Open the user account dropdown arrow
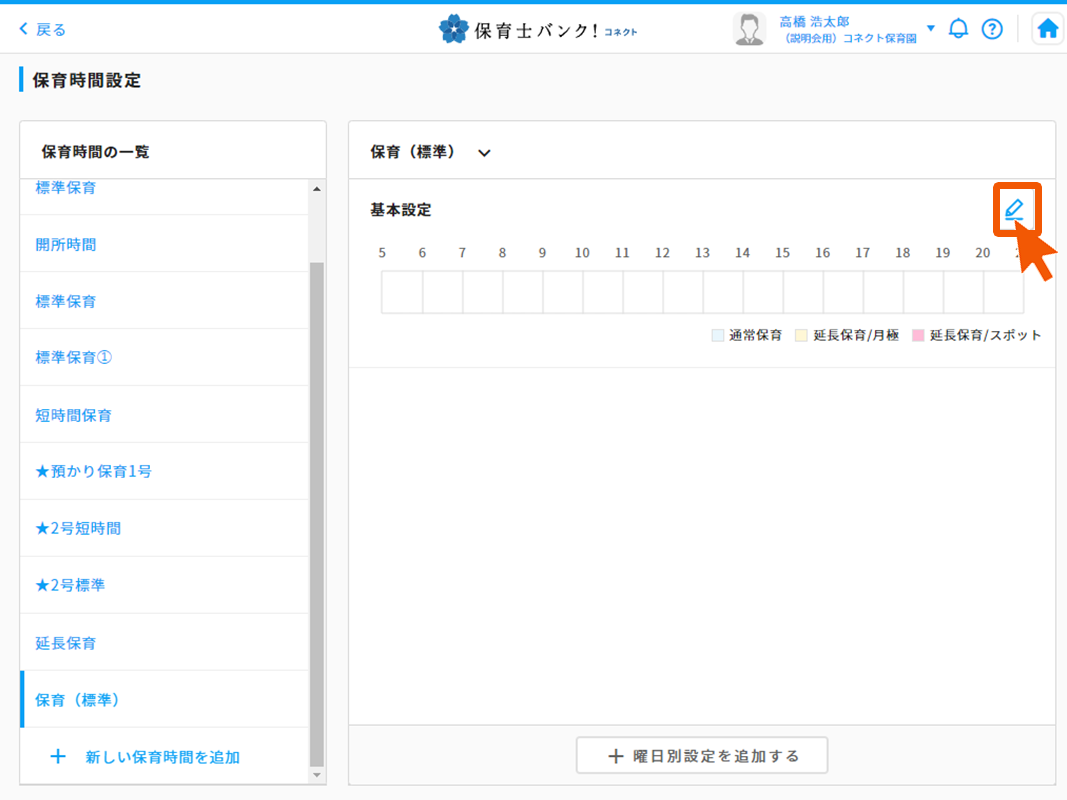Screen dimensions: 1067x800 coord(931,28)
